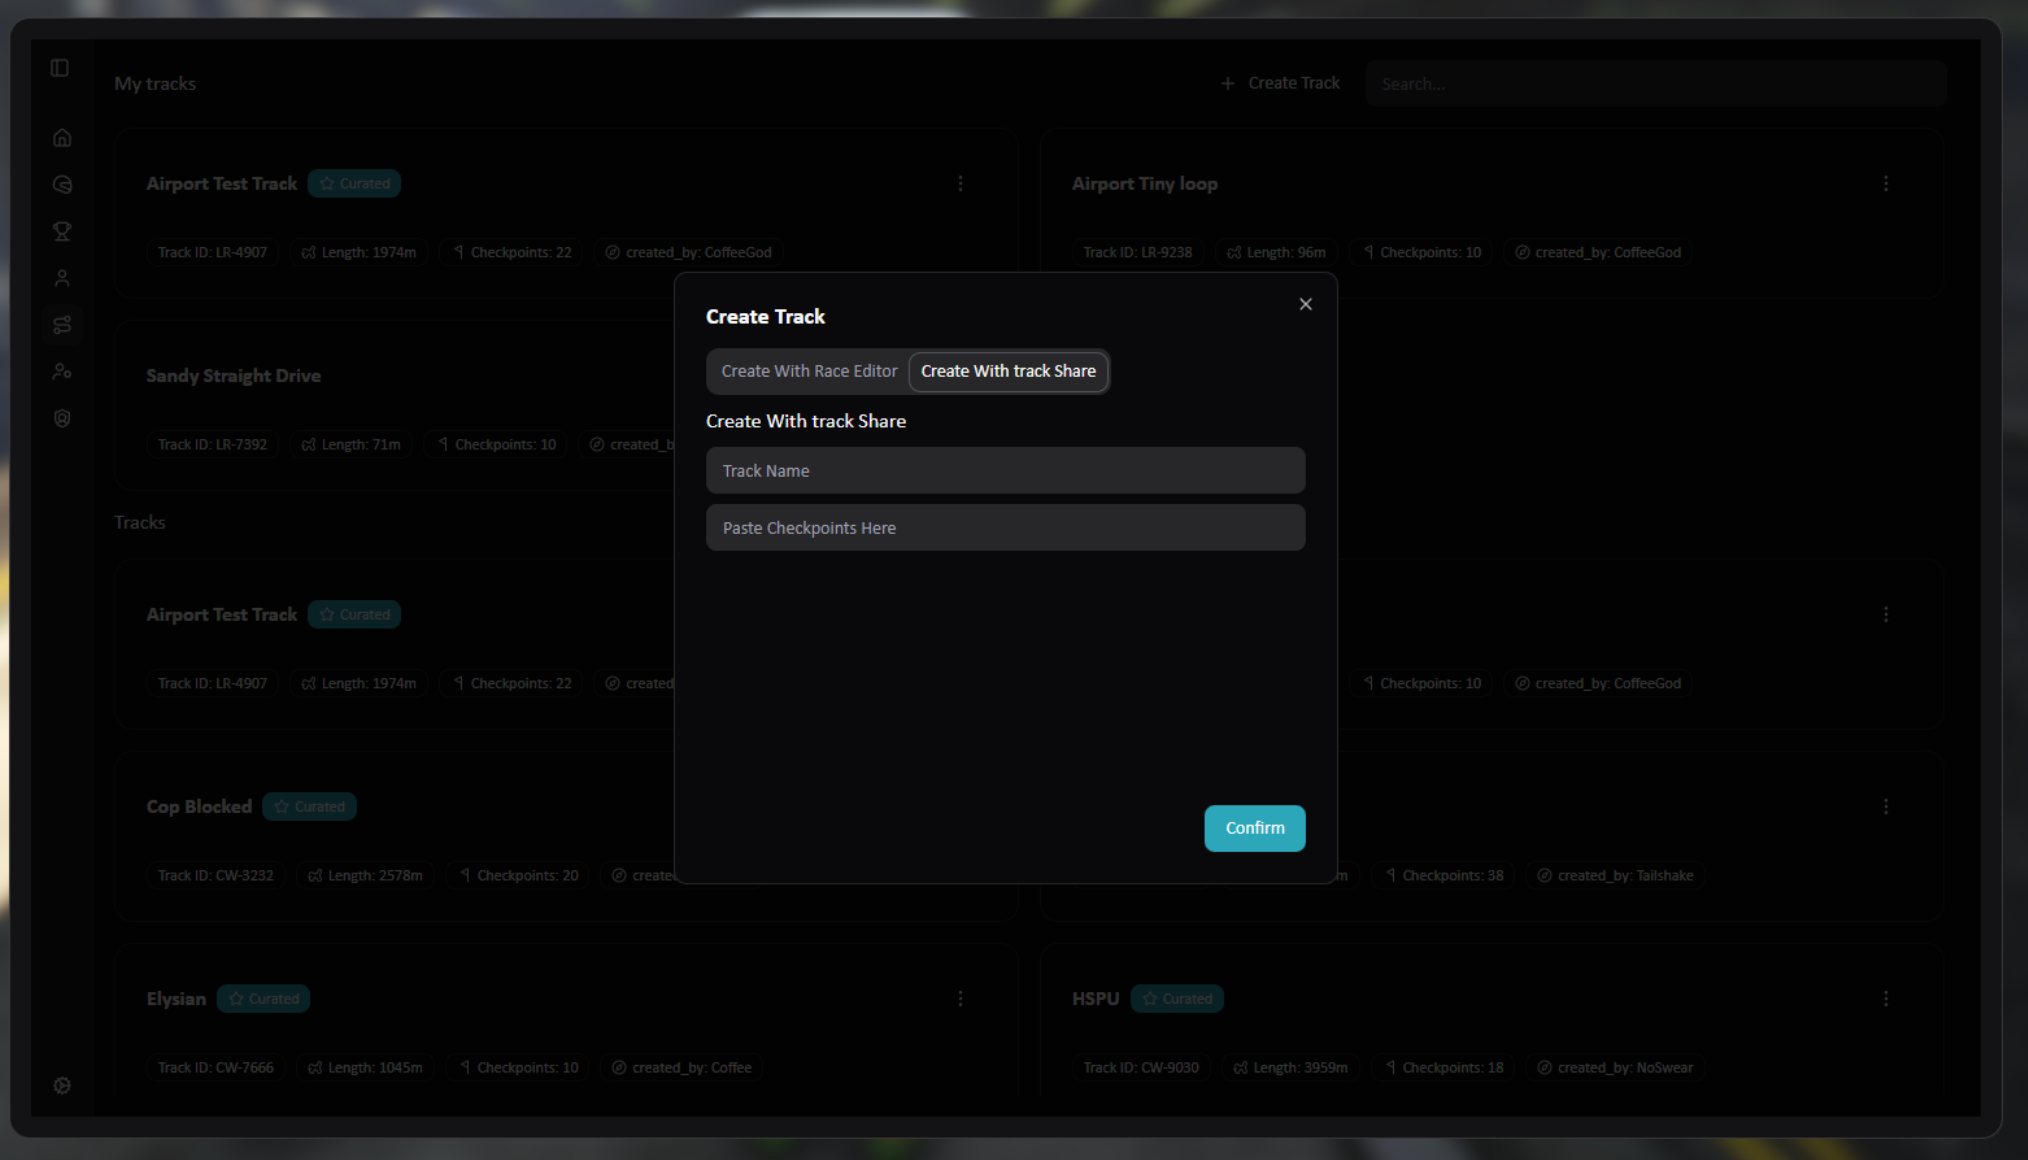Click the track Search box
The width and height of the screenshot is (2028, 1160).
coord(1655,84)
